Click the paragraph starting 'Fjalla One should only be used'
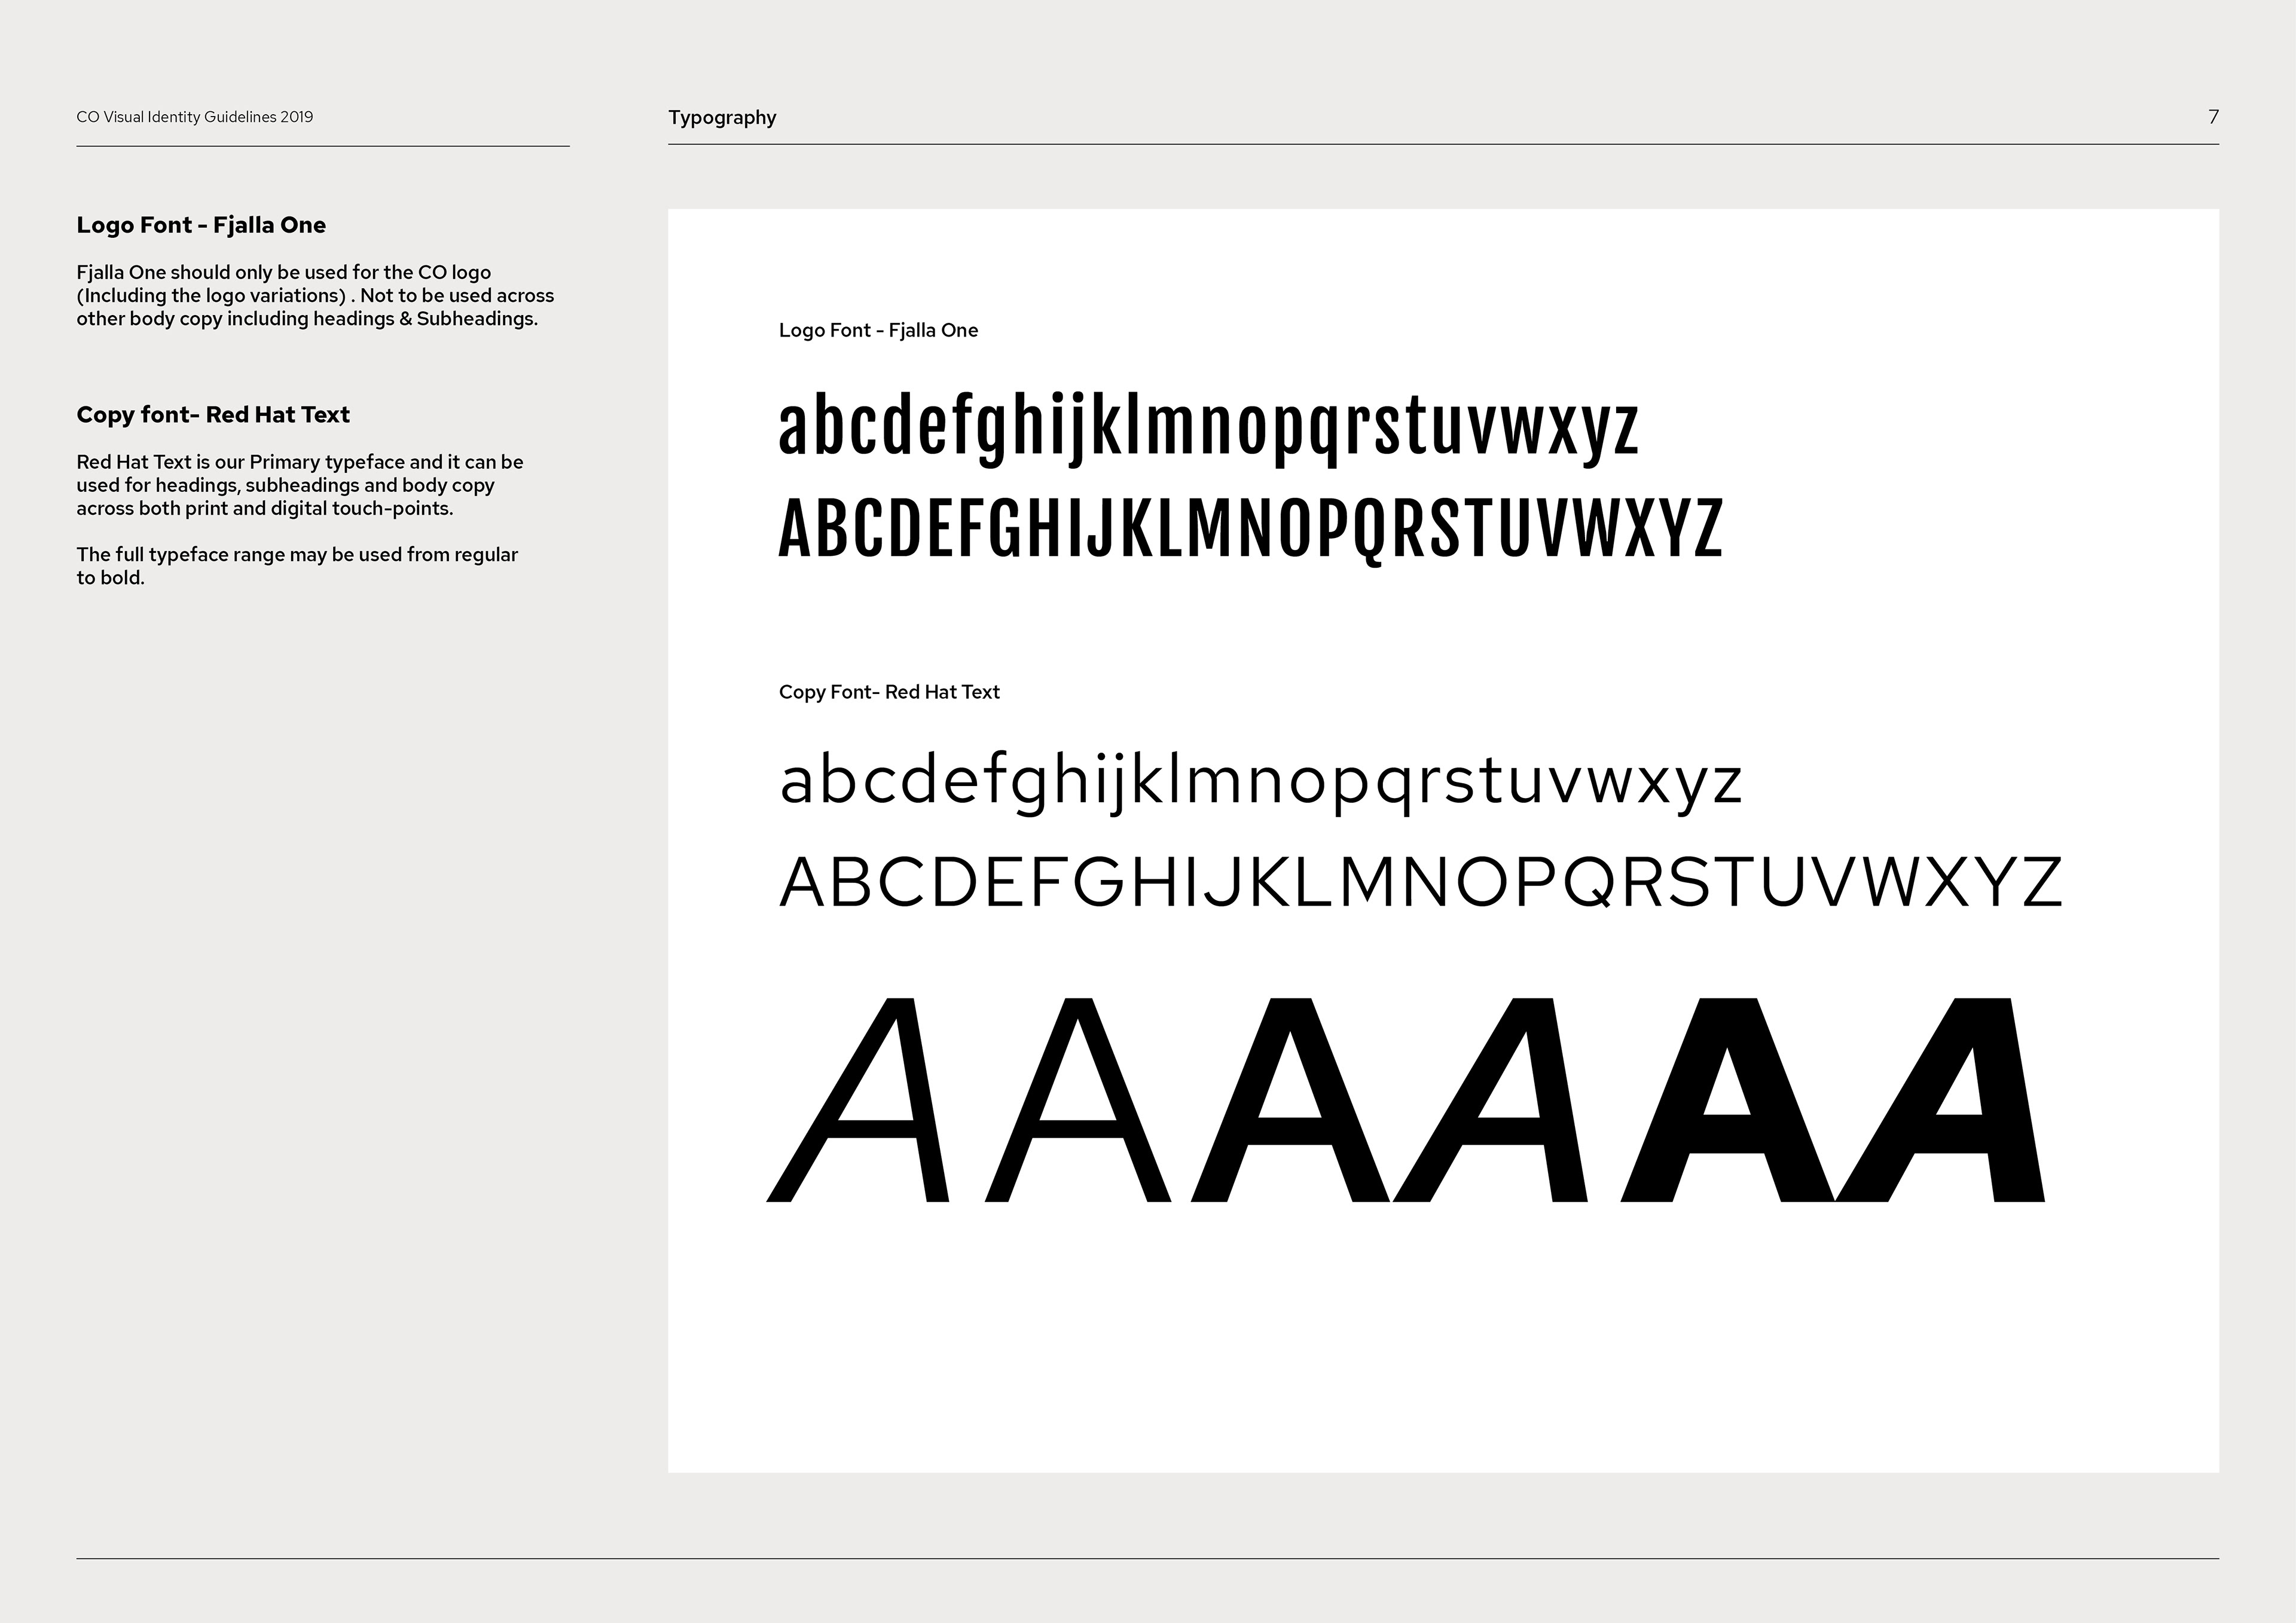The image size is (2296, 1623). [x=315, y=295]
